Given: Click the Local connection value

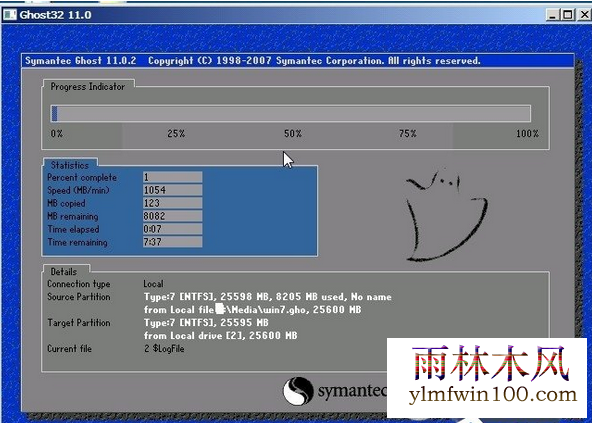Looking at the screenshot, I should point(153,284).
